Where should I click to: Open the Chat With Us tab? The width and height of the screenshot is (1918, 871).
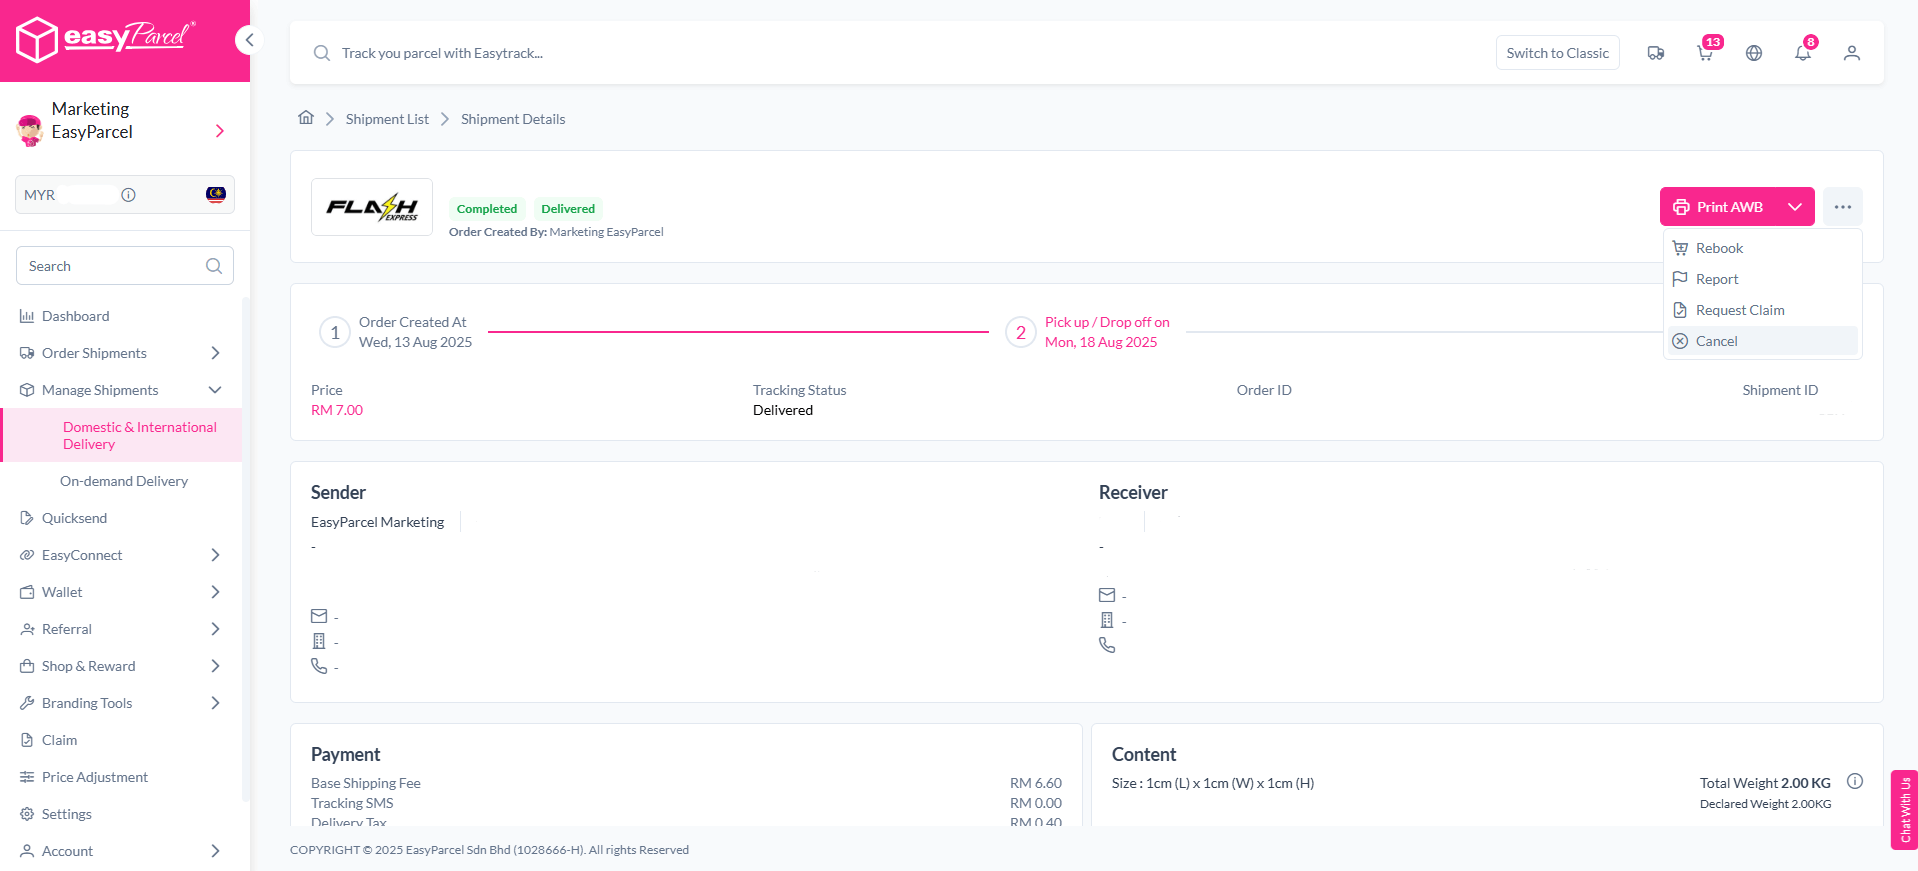coord(1904,809)
